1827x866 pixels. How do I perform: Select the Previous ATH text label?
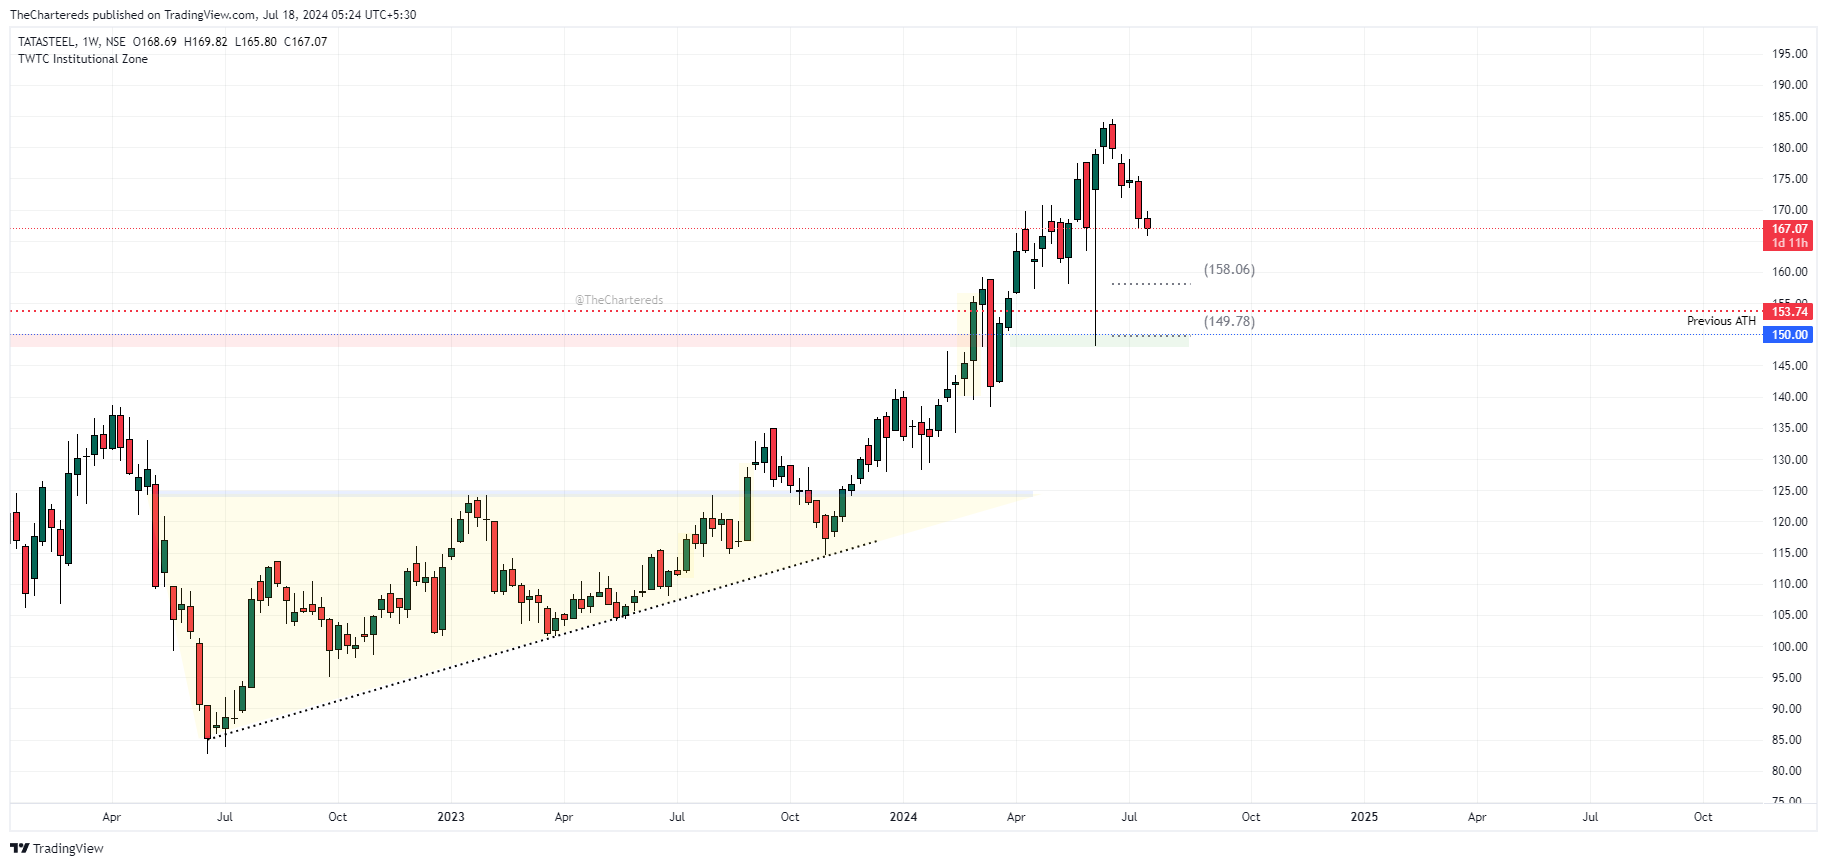point(1721,321)
